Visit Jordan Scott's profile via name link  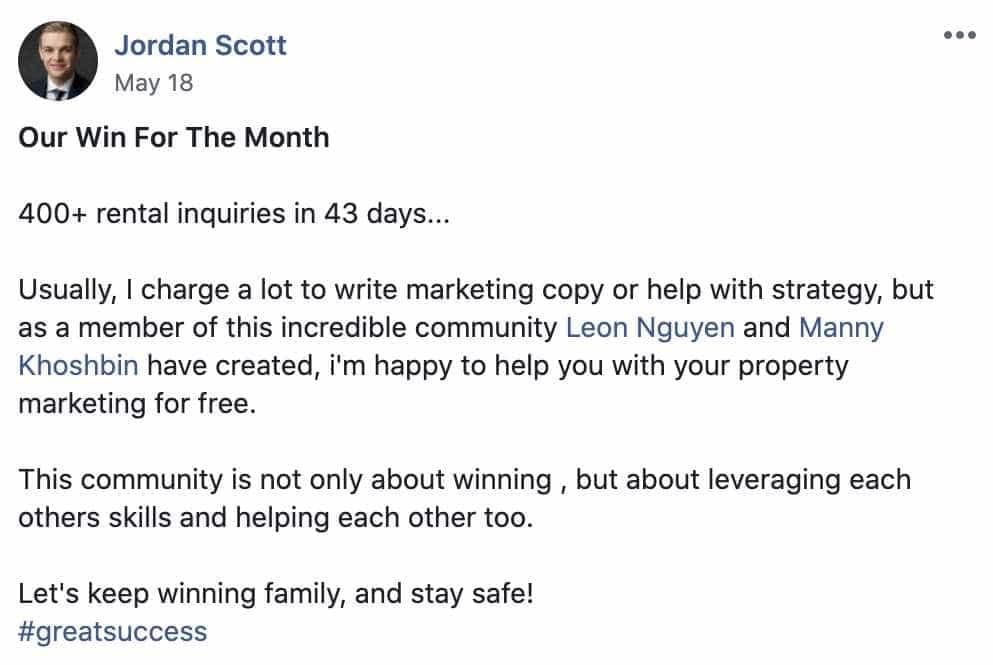point(200,46)
